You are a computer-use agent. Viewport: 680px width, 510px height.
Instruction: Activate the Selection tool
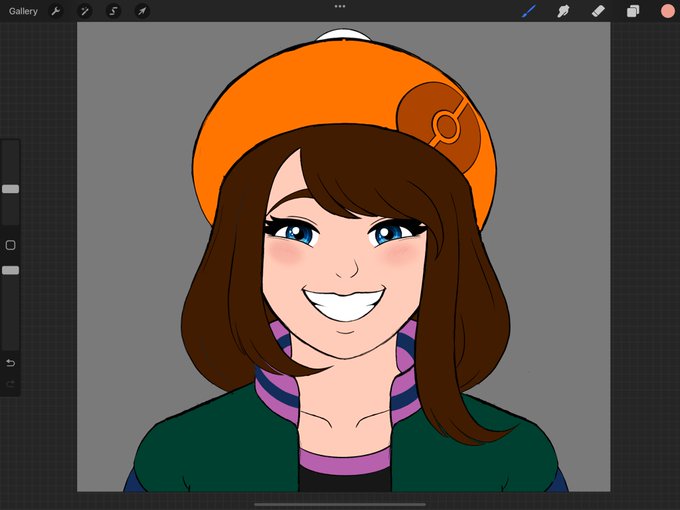coord(113,11)
